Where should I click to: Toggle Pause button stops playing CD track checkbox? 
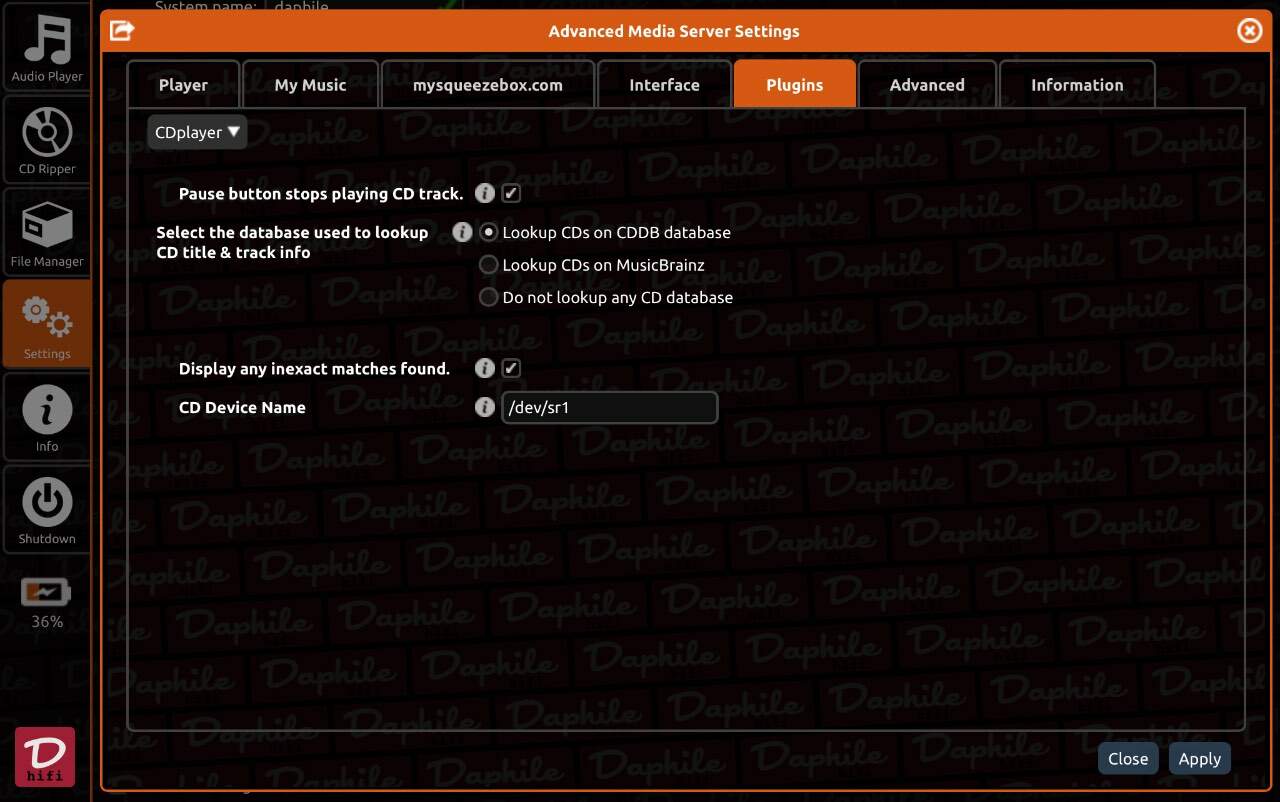coord(511,193)
